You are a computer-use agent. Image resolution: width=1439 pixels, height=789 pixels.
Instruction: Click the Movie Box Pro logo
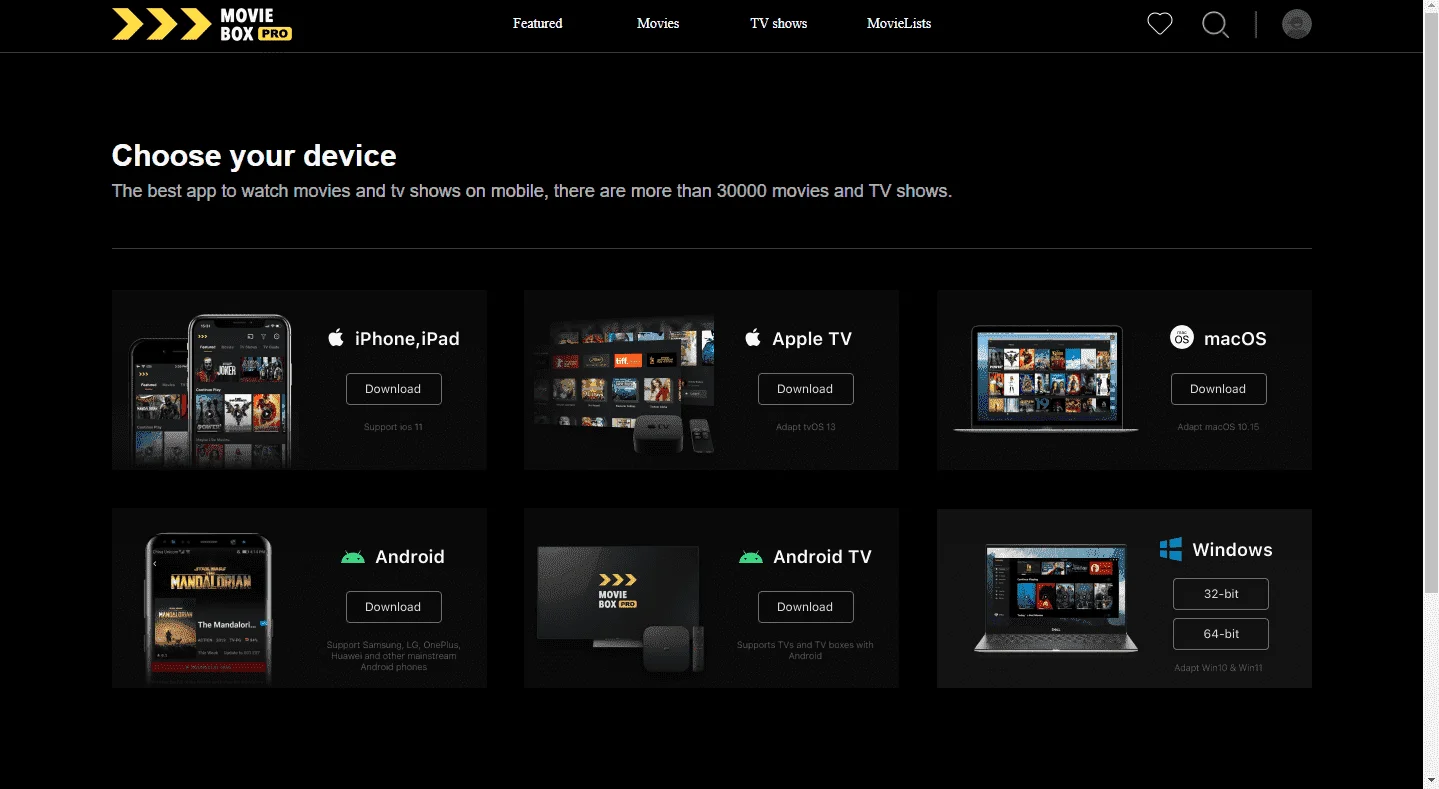pyautogui.click(x=202, y=24)
